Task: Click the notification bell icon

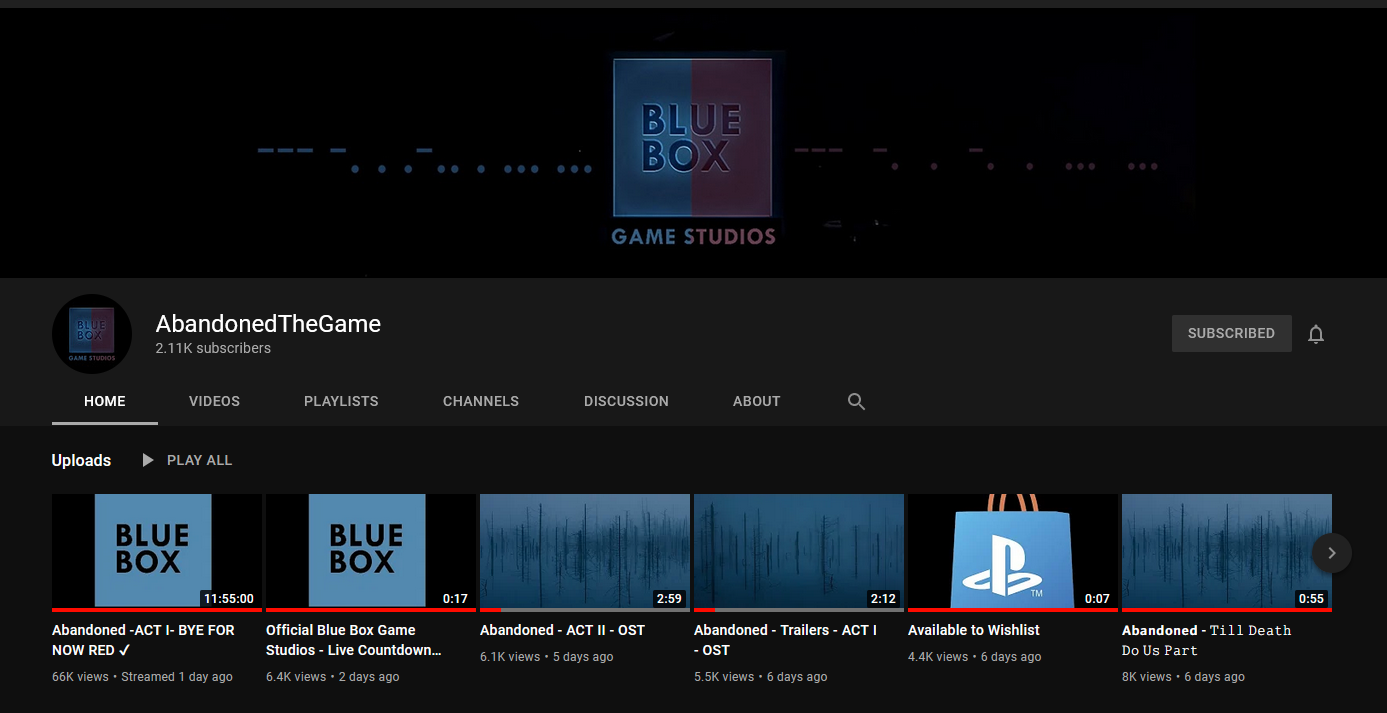Action: pos(1316,334)
